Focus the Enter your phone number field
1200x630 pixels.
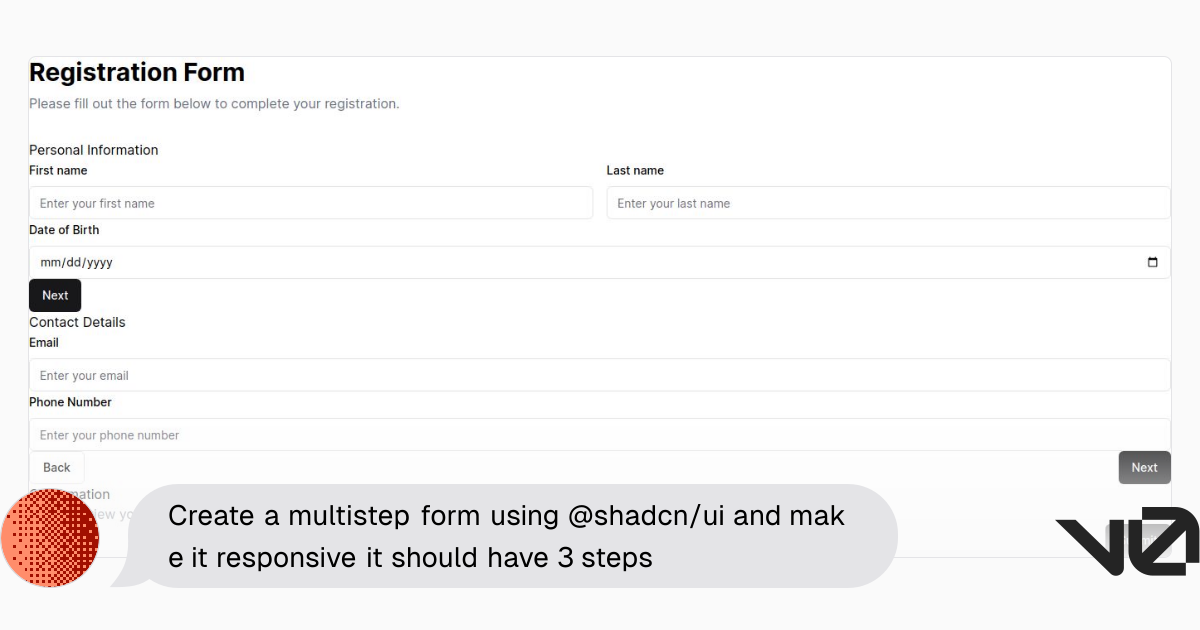pos(599,435)
